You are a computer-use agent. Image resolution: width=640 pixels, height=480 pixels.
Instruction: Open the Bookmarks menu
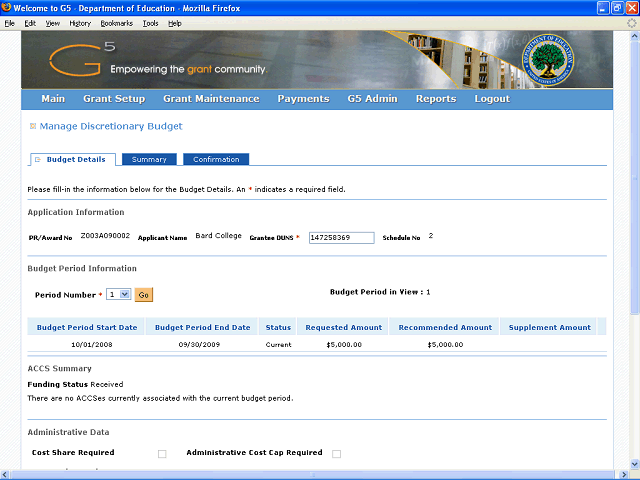click(116, 22)
